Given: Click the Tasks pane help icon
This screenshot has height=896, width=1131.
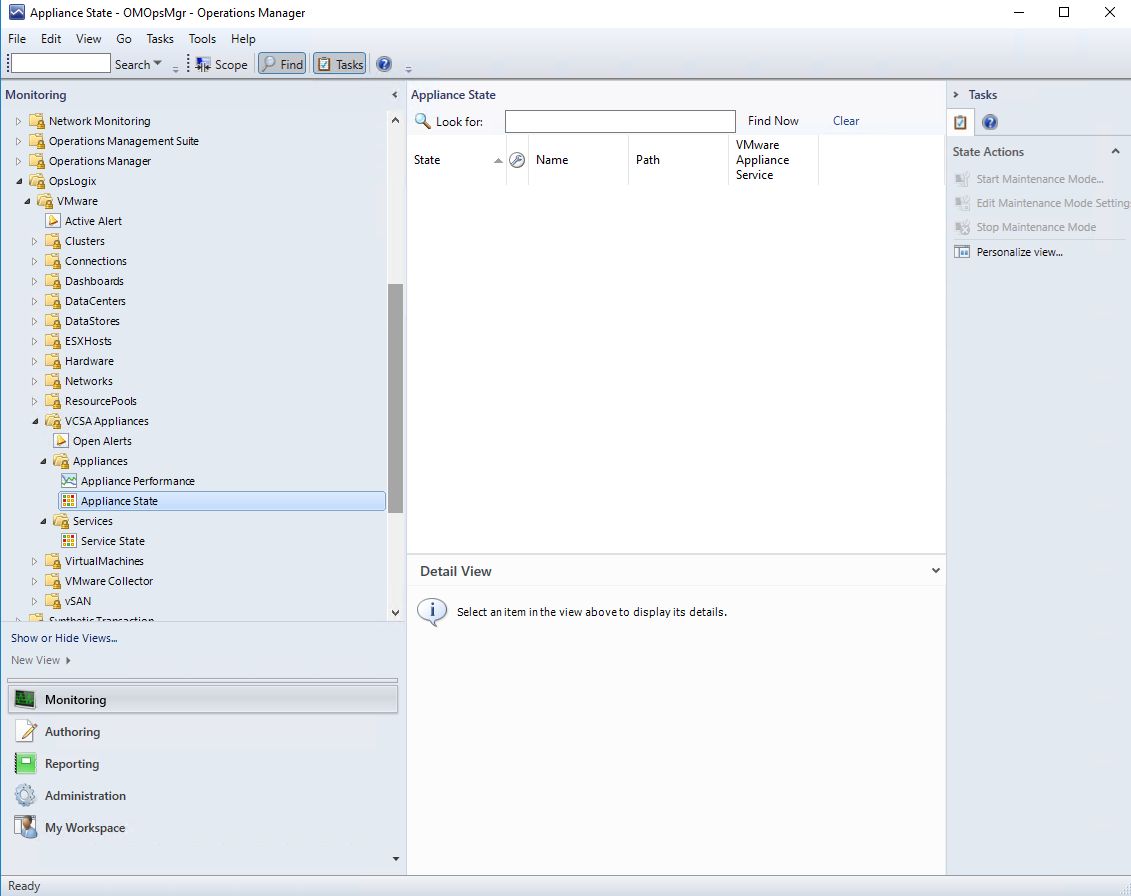Looking at the screenshot, I should [990, 122].
